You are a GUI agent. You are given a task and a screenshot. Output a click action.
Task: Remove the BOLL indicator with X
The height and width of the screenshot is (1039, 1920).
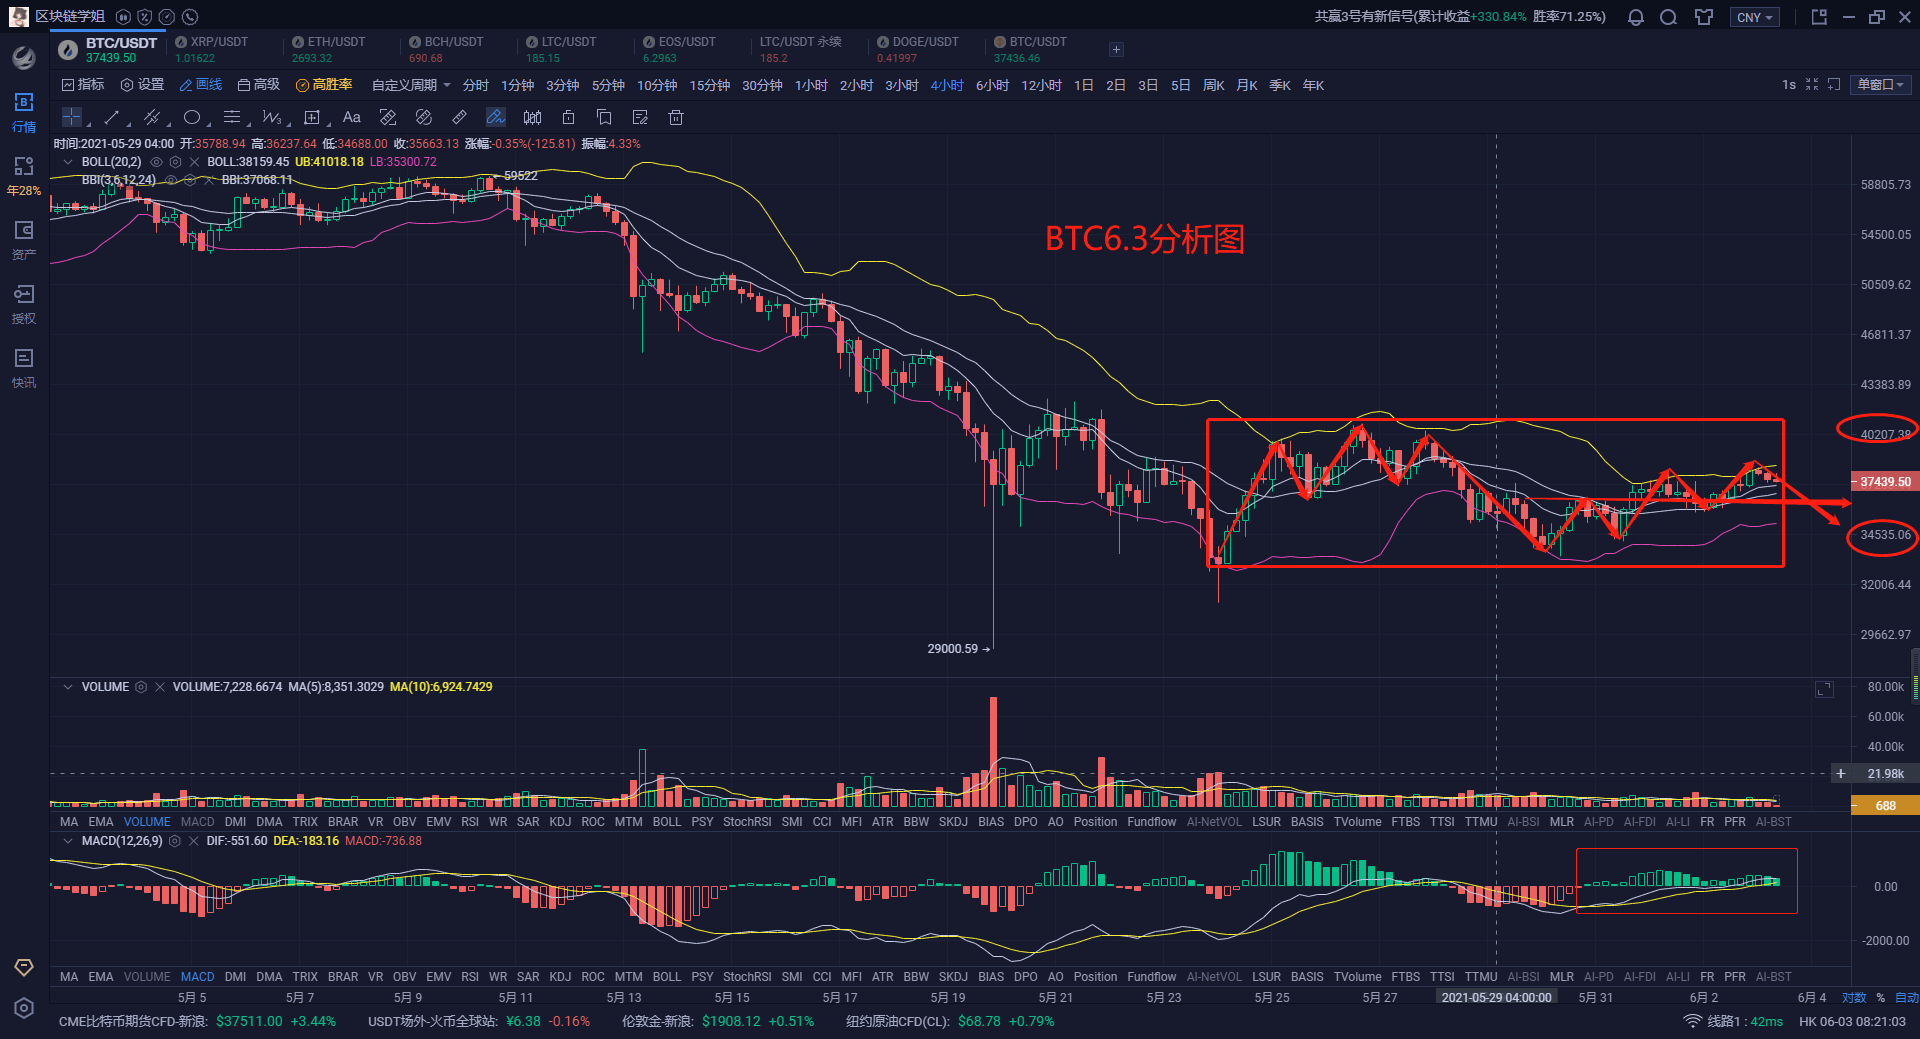coord(194,162)
